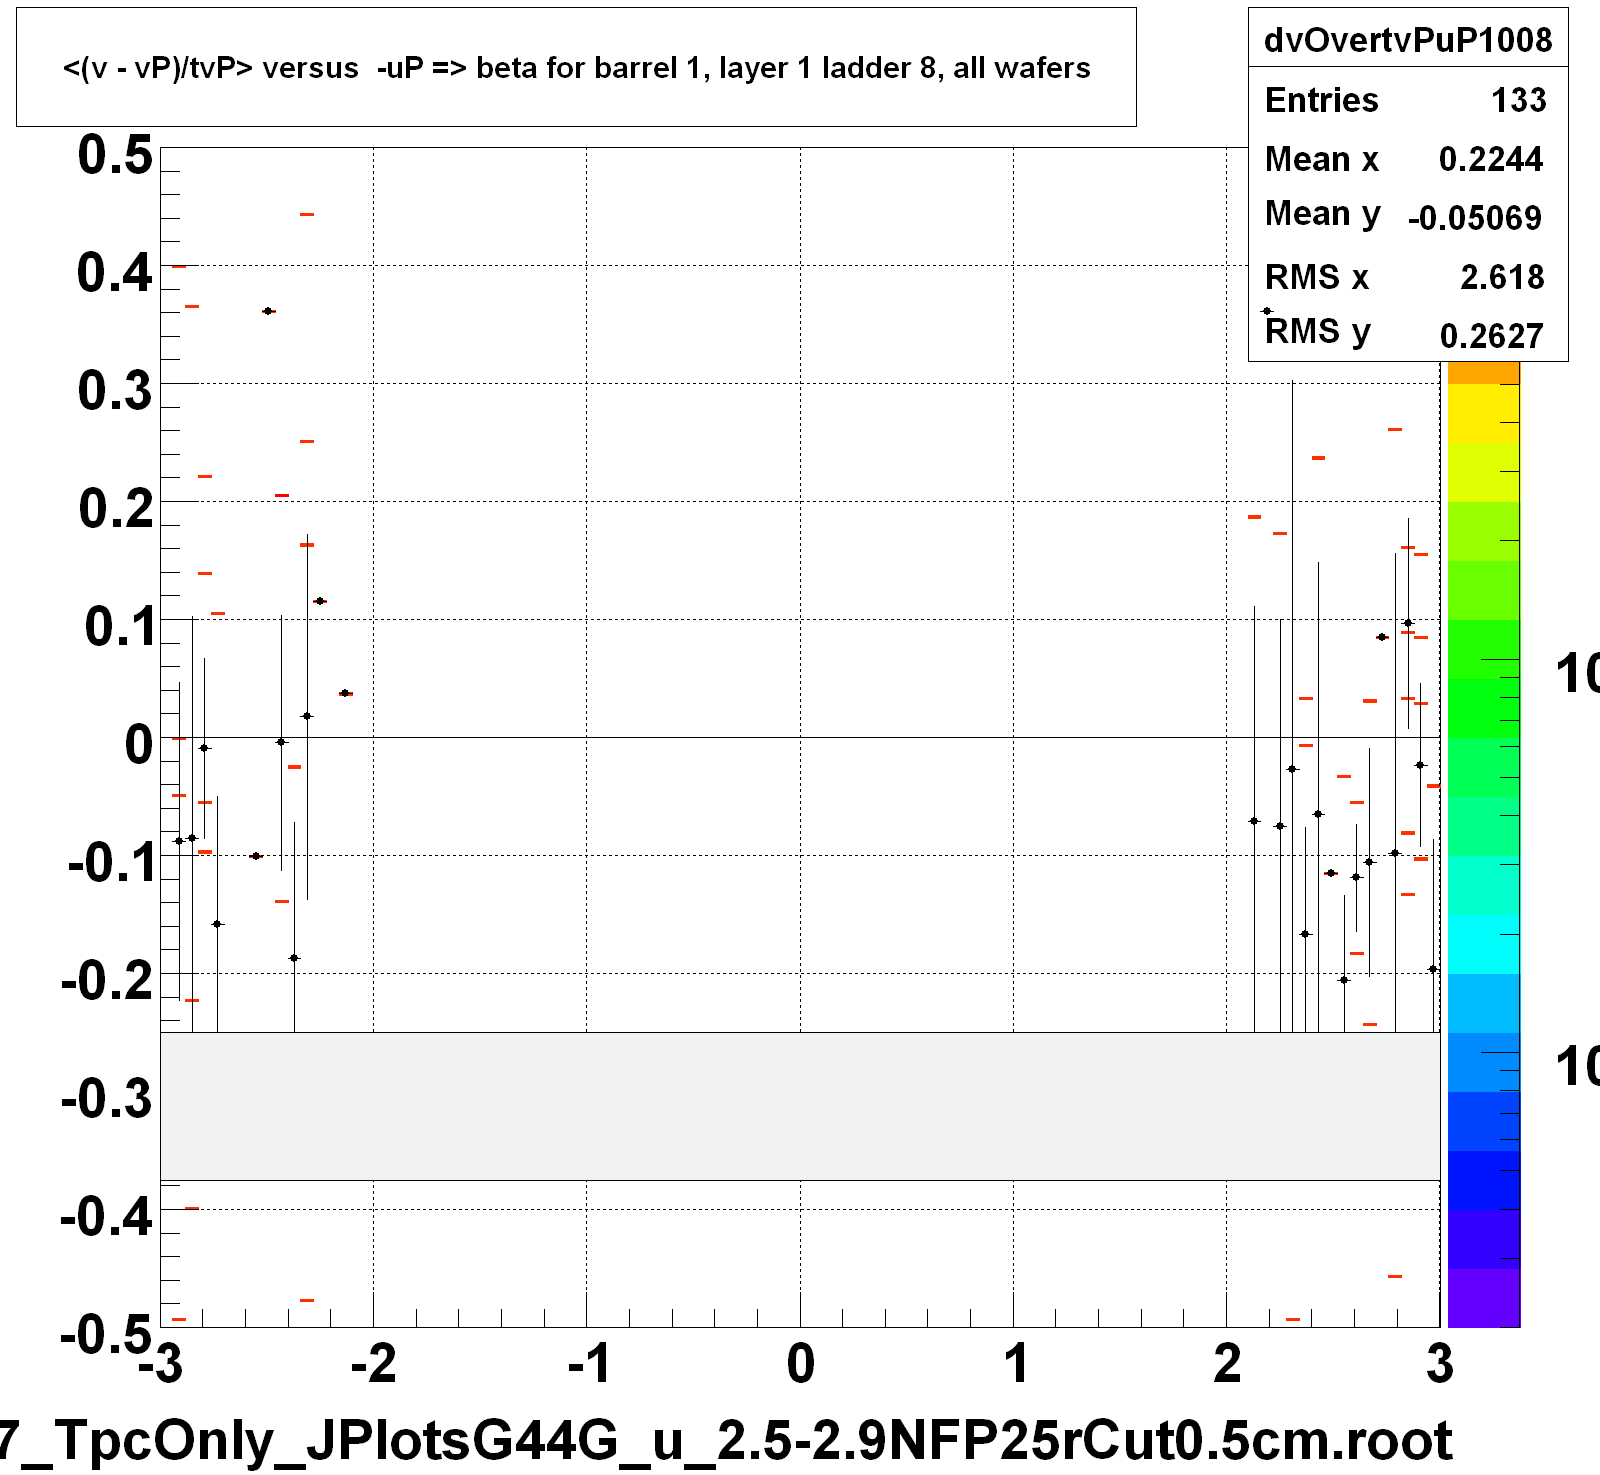Click x-axis label 3
This screenshot has width=1600, height=1475.
pos(1440,1364)
